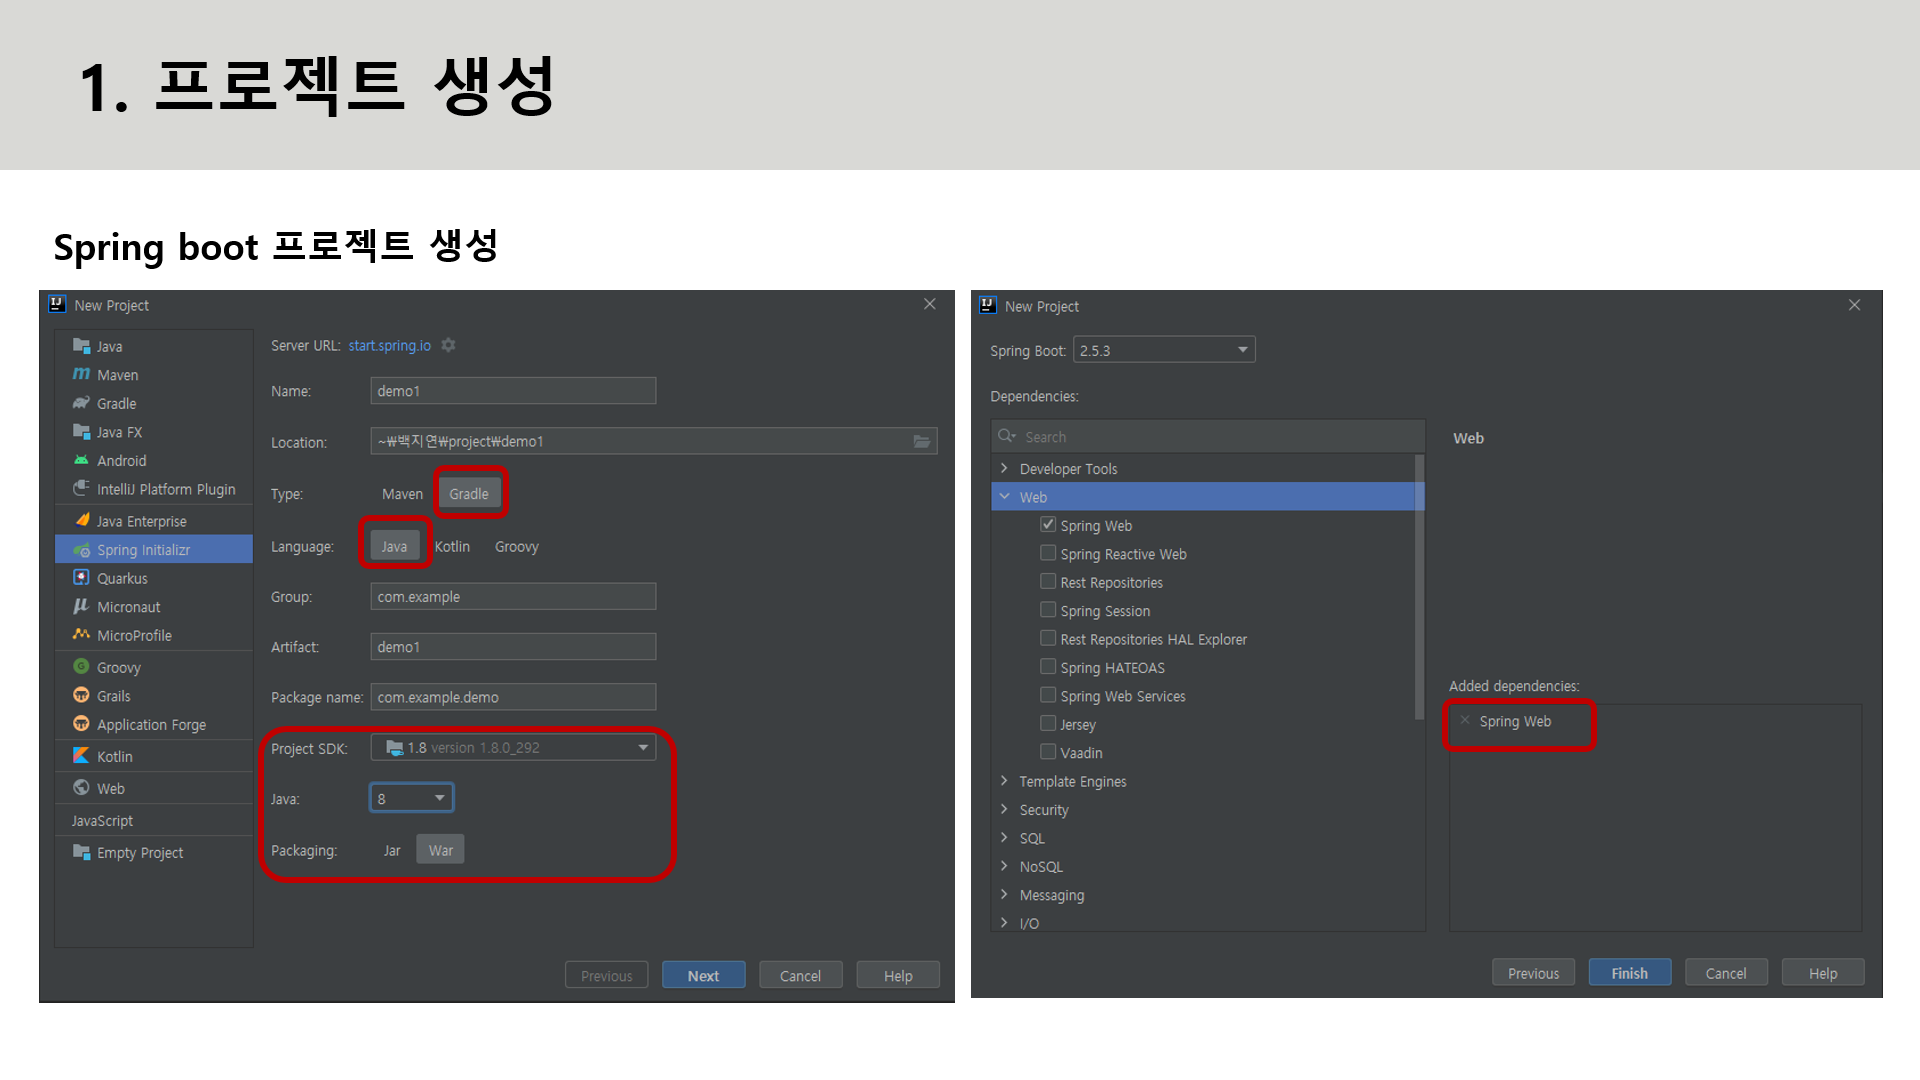This screenshot has width=1920, height=1080.
Task: Check the Rest Repositories dependency
Action: (1048, 581)
